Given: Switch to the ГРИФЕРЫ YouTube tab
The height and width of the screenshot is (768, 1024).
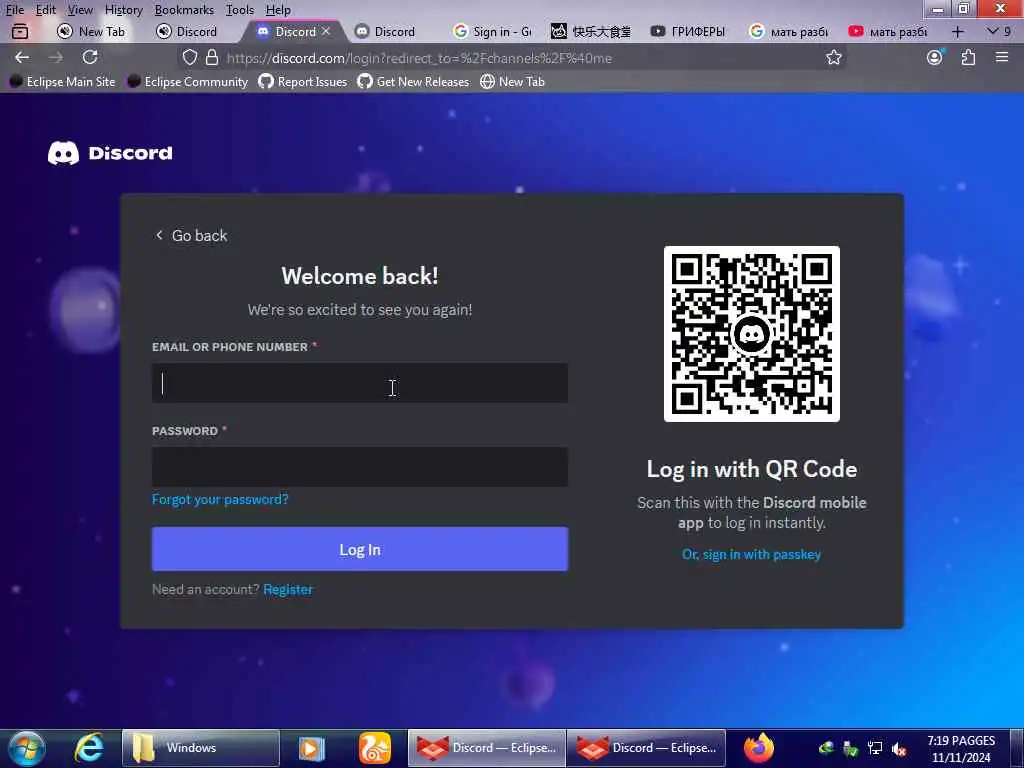Looking at the screenshot, I should pyautogui.click(x=690, y=31).
